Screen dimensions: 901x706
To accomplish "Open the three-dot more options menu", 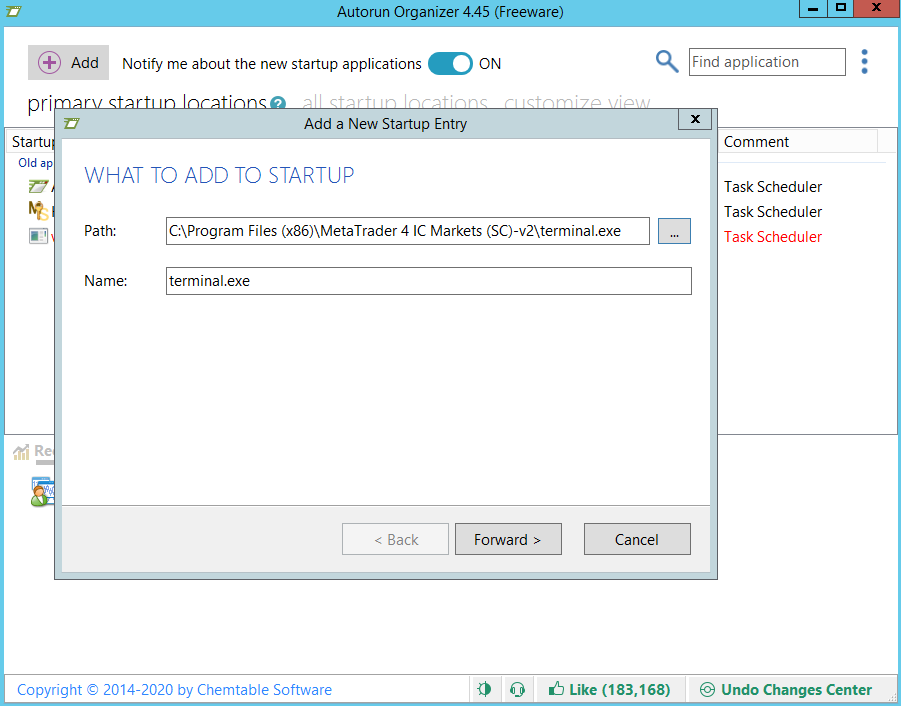I will (x=864, y=61).
